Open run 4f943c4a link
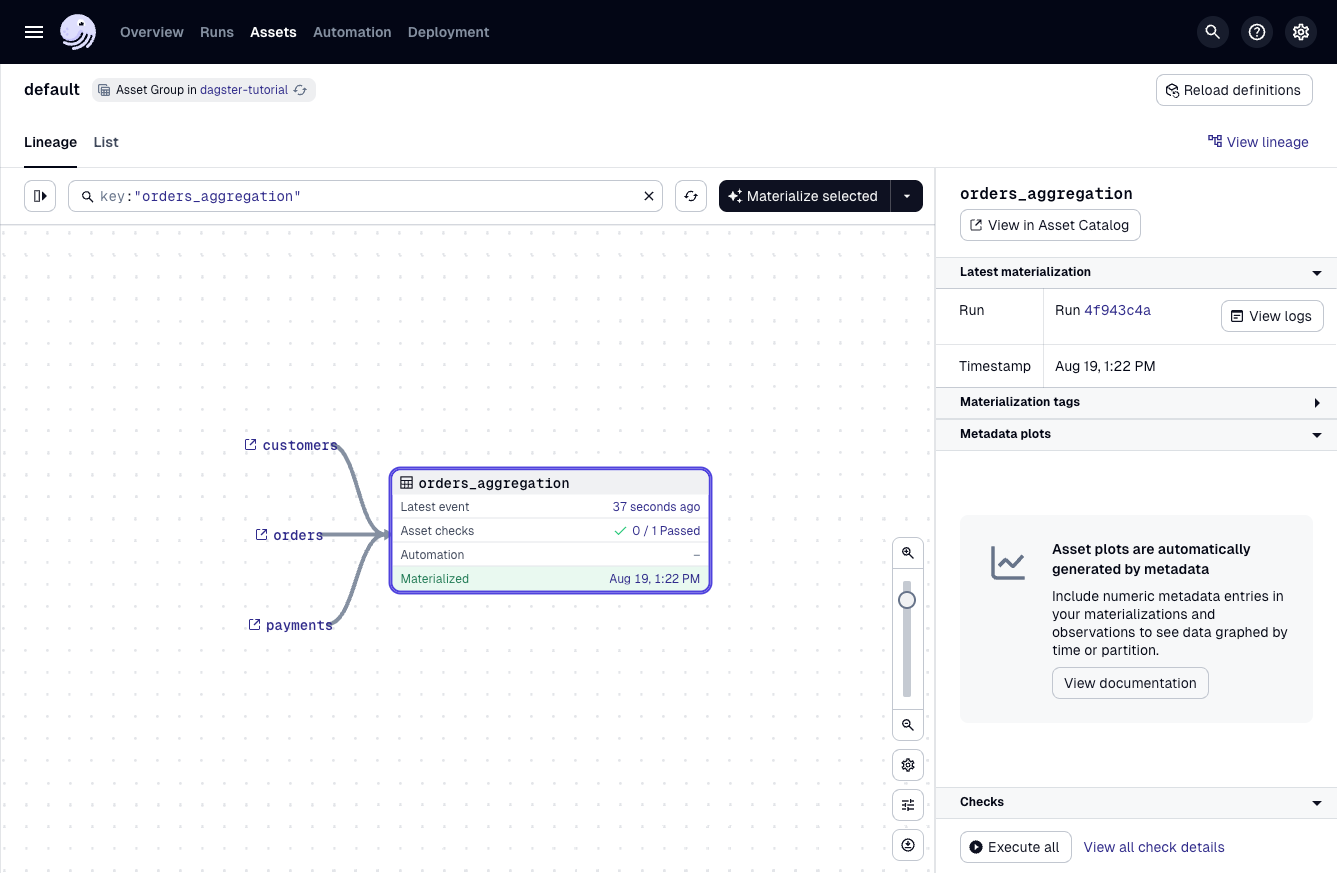The image size is (1337, 873). click(x=1117, y=310)
